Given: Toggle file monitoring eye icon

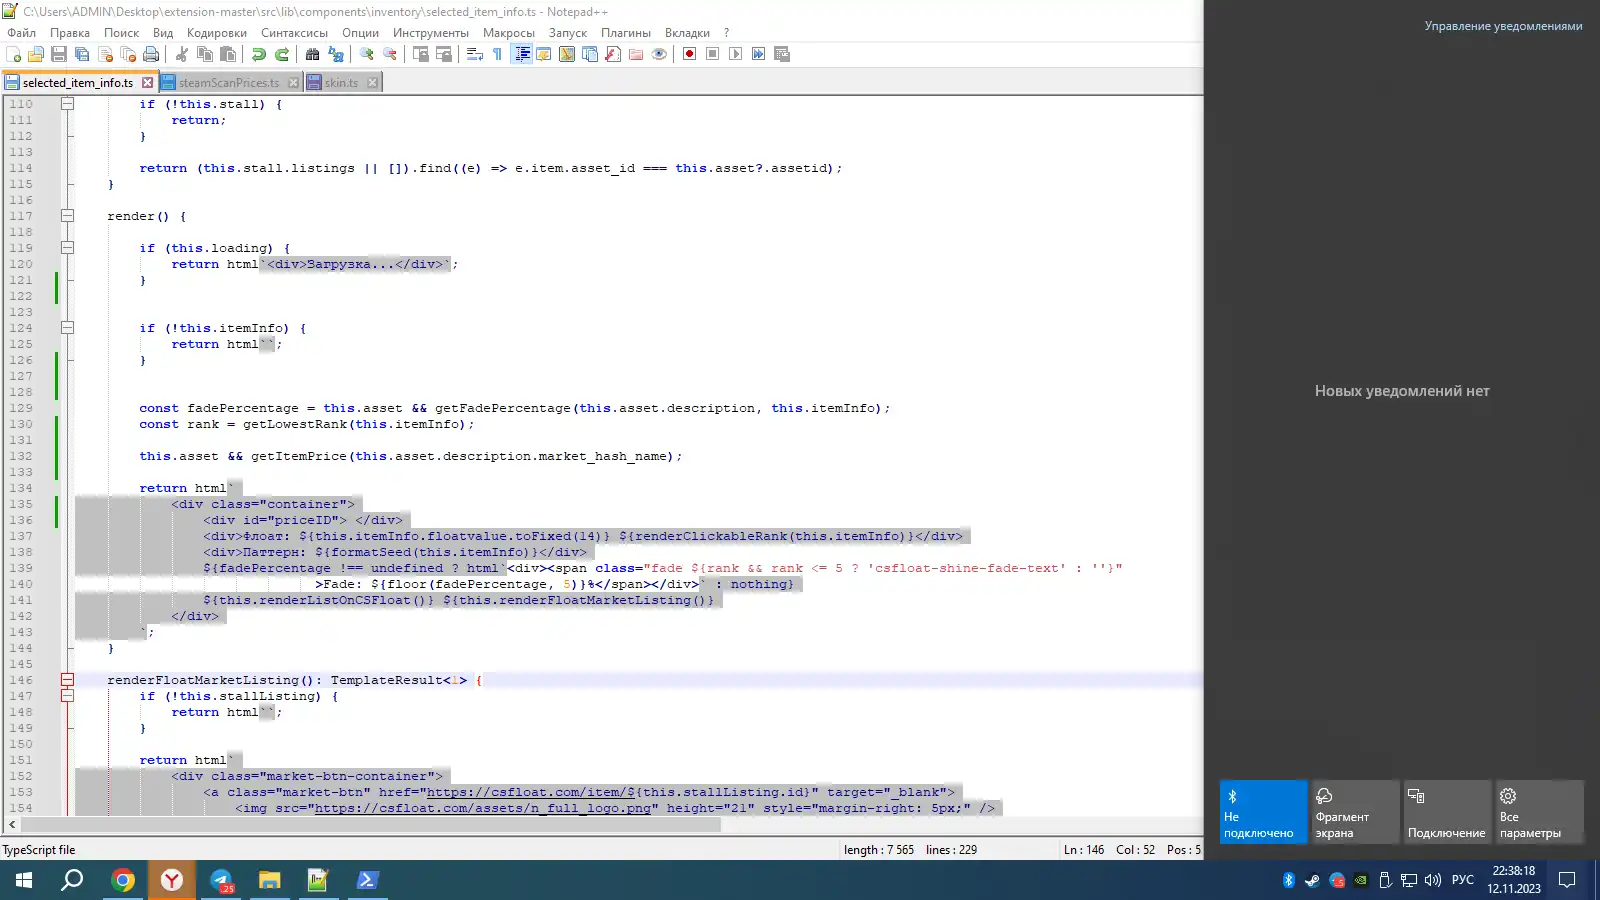Looking at the screenshot, I should 659,54.
